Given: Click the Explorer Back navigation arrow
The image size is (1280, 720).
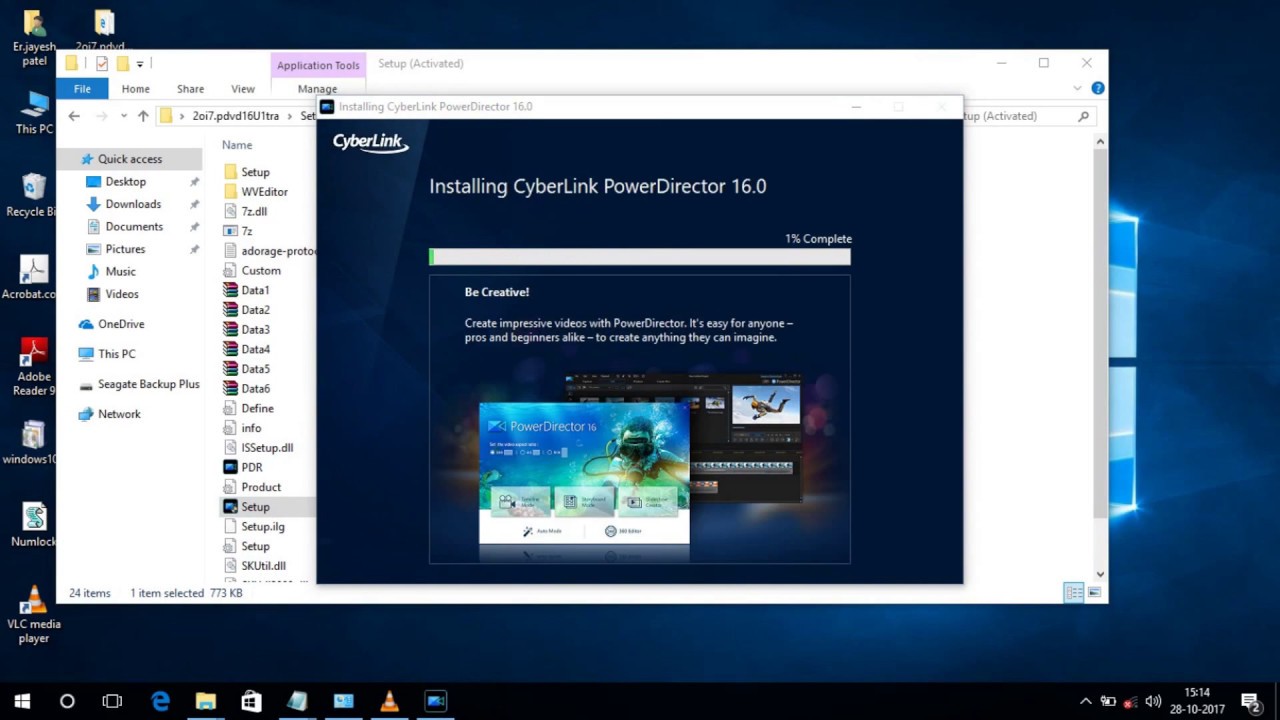Looking at the screenshot, I should (x=74, y=116).
